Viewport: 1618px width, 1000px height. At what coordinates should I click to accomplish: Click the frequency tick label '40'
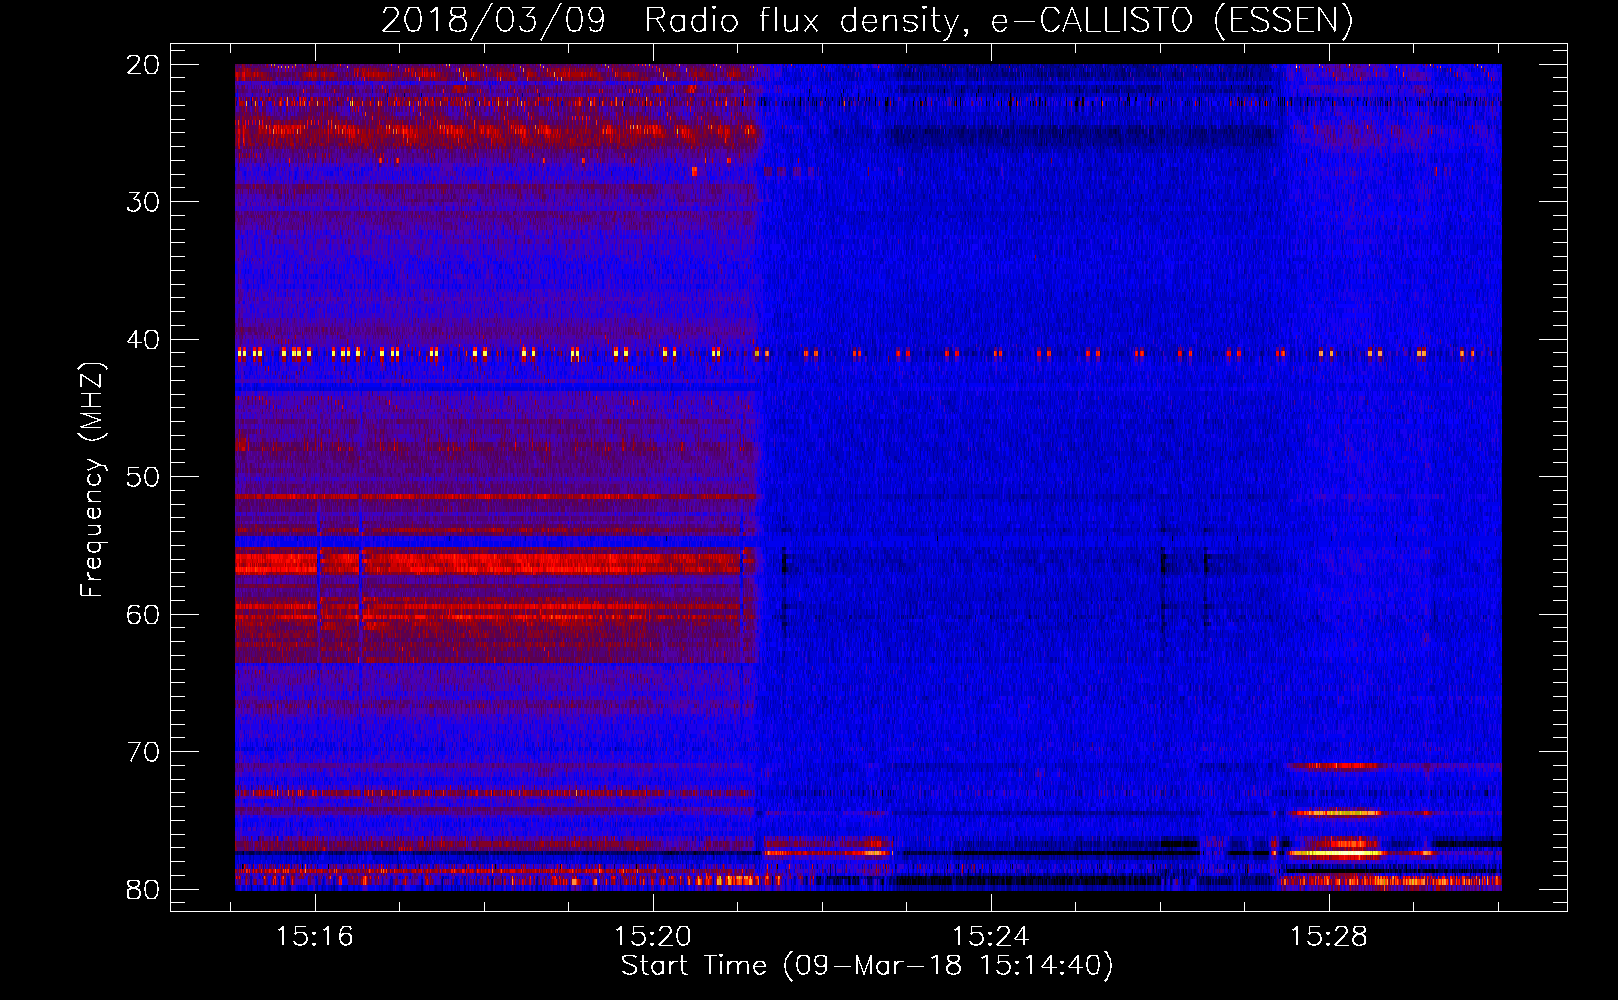144,340
